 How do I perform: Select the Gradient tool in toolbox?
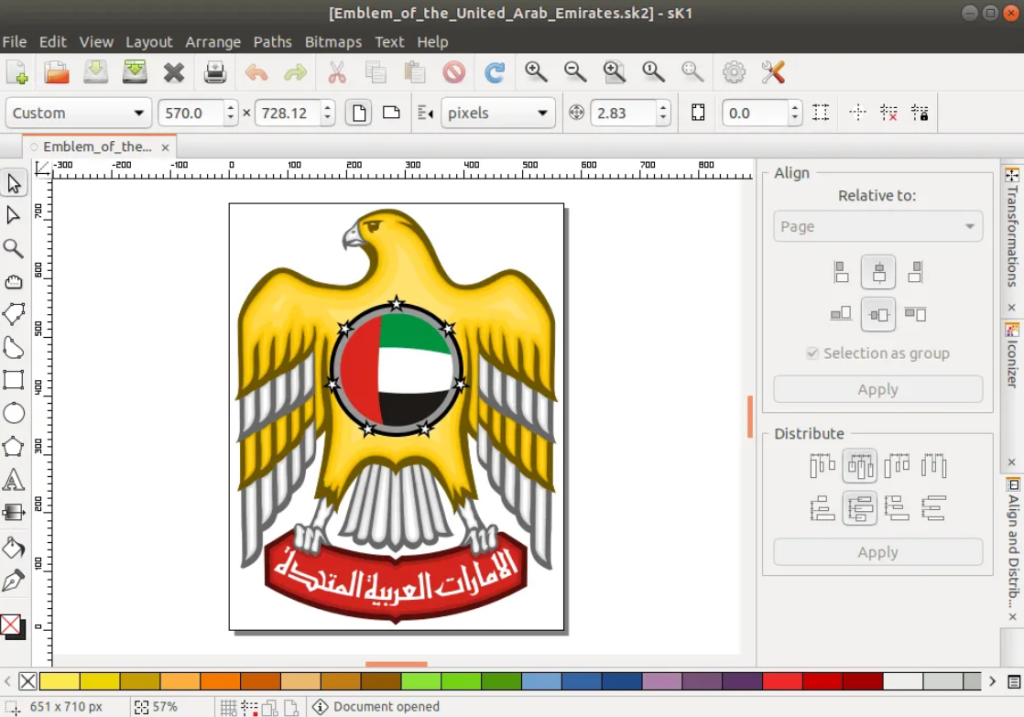(x=14, y=513)
